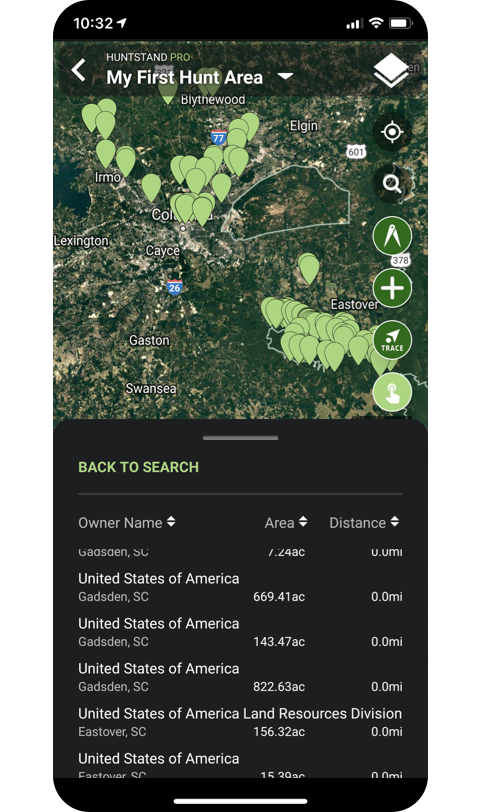The width and height of the screenshot is (480, 812).
Task: Tap the Interstate 26 shield on map
Action: pyautogui.click(x=174, y=287)
